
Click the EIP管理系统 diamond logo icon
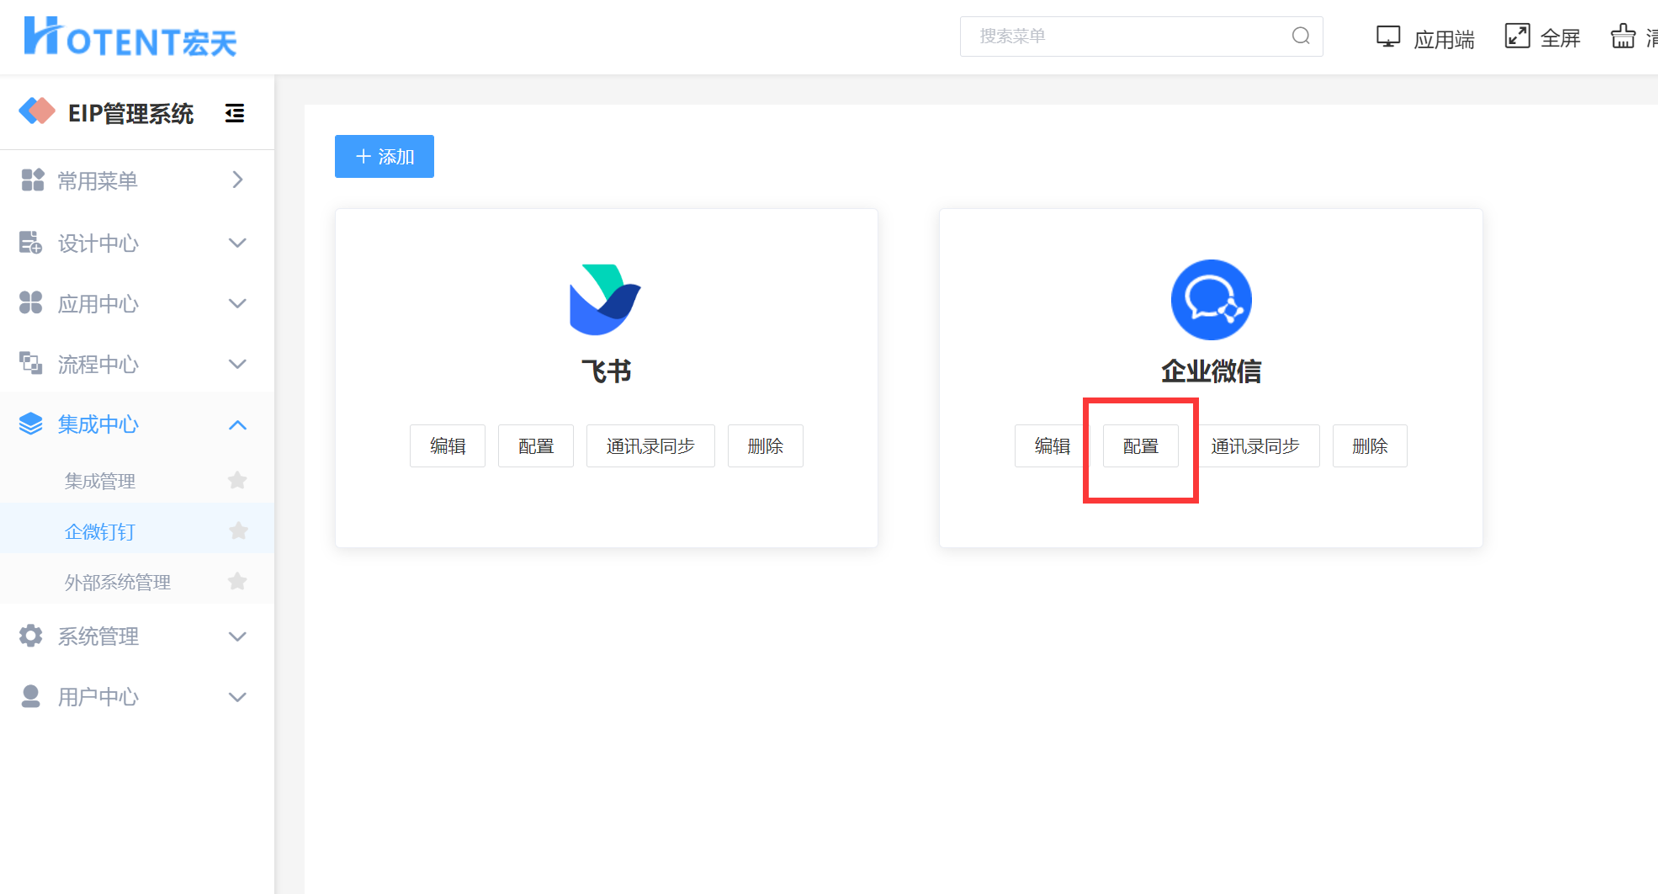[37, 112]
